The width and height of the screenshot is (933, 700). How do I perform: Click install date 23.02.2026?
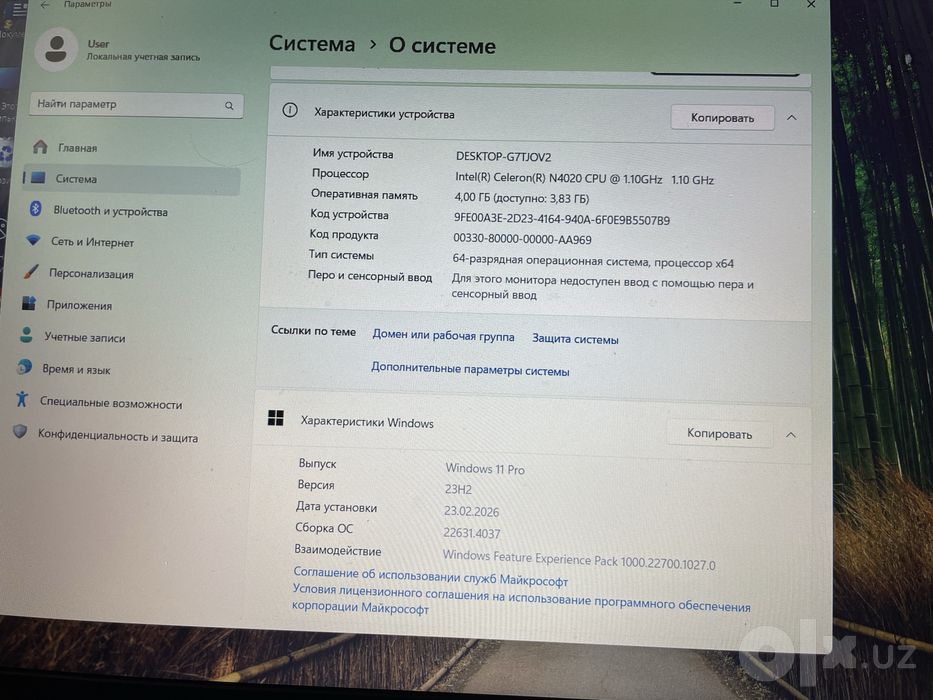(471, 511)
